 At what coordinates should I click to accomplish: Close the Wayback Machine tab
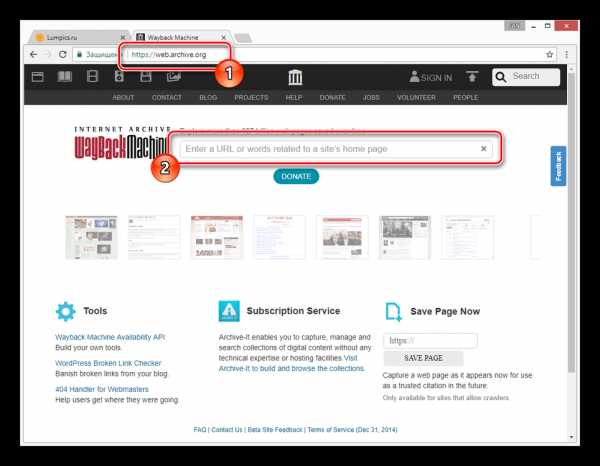223,37
